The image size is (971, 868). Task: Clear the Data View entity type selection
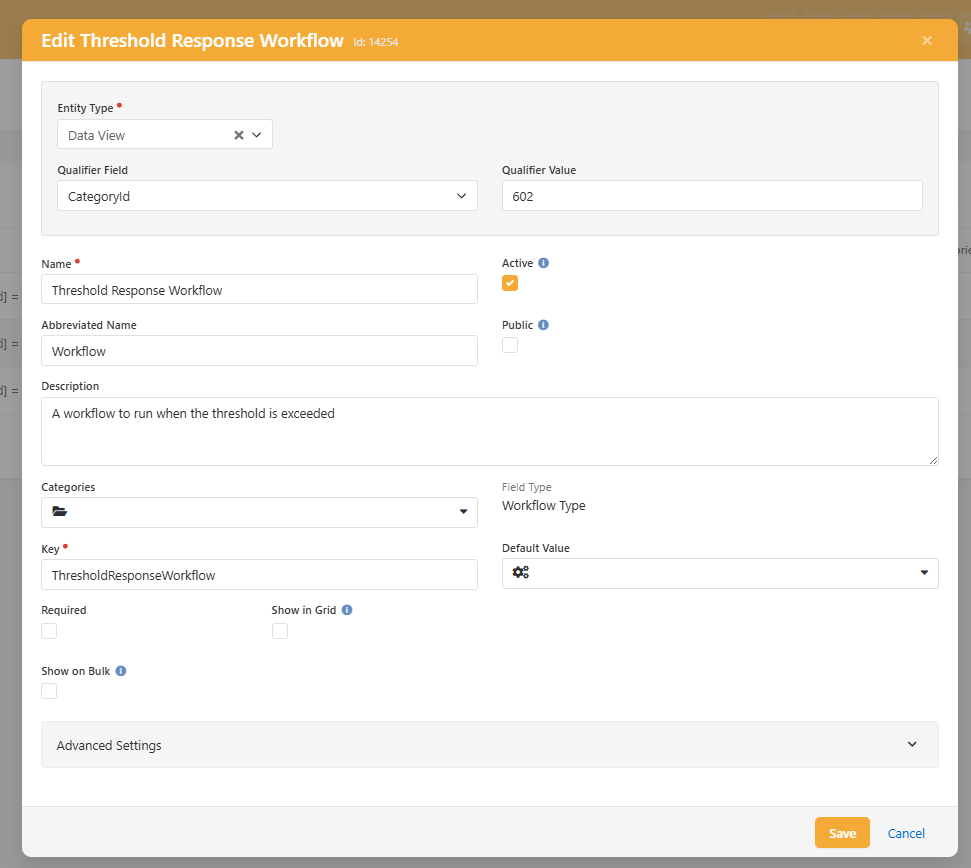(x=239, y=135)
